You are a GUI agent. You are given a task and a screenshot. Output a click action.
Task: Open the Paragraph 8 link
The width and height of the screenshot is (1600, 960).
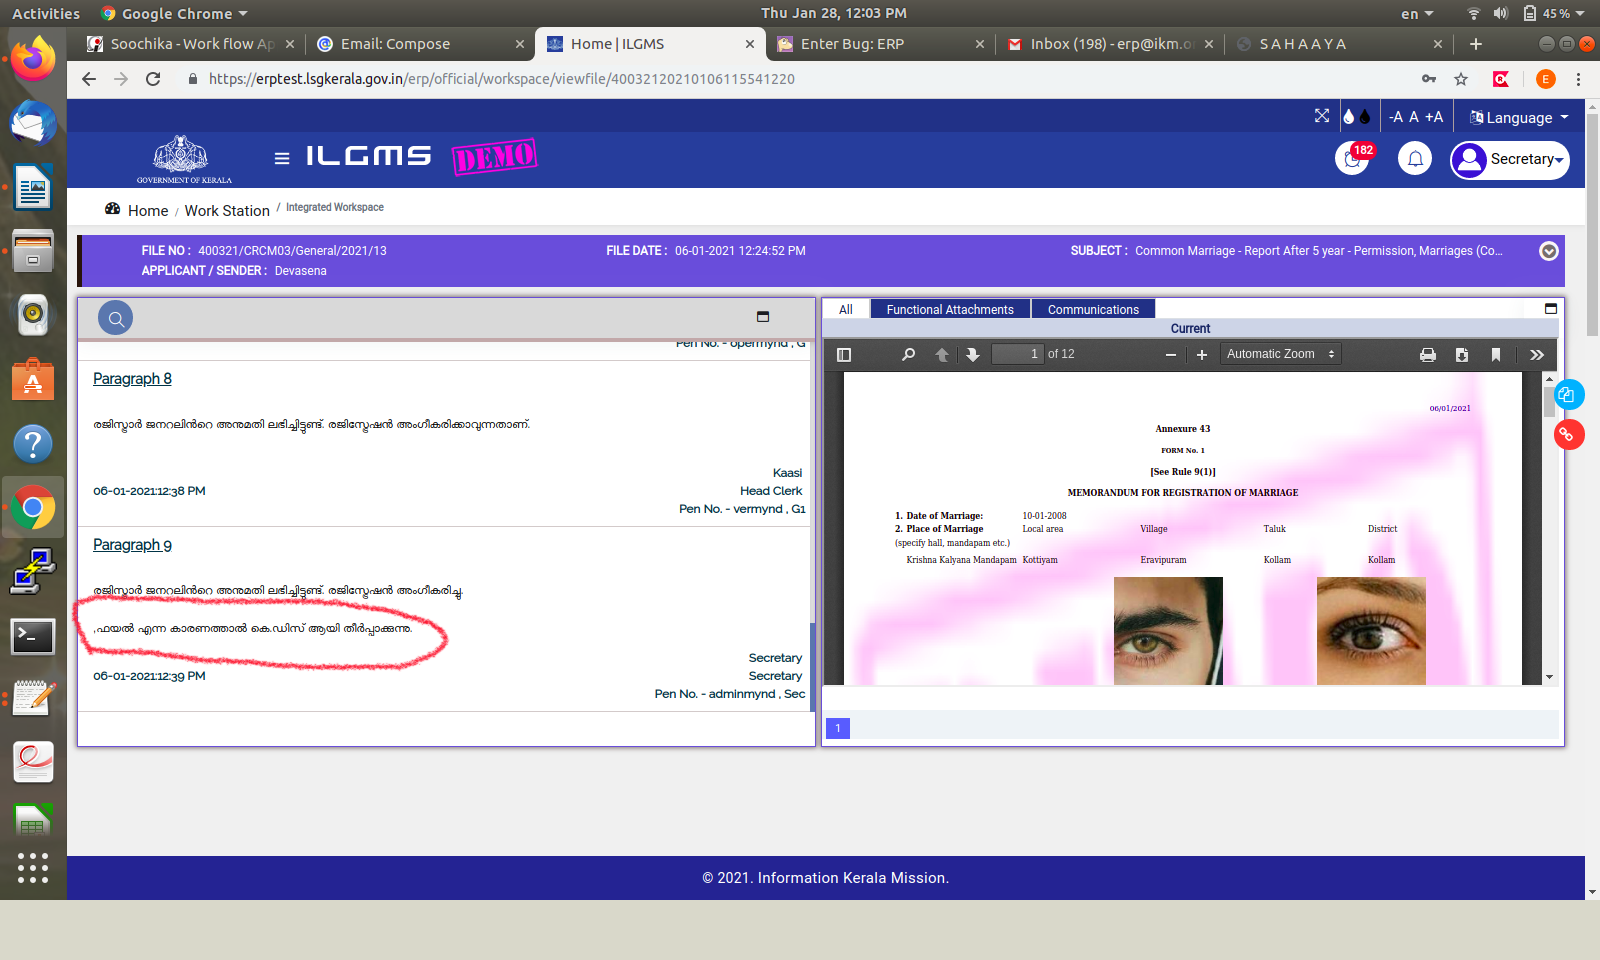click(132, 379)
